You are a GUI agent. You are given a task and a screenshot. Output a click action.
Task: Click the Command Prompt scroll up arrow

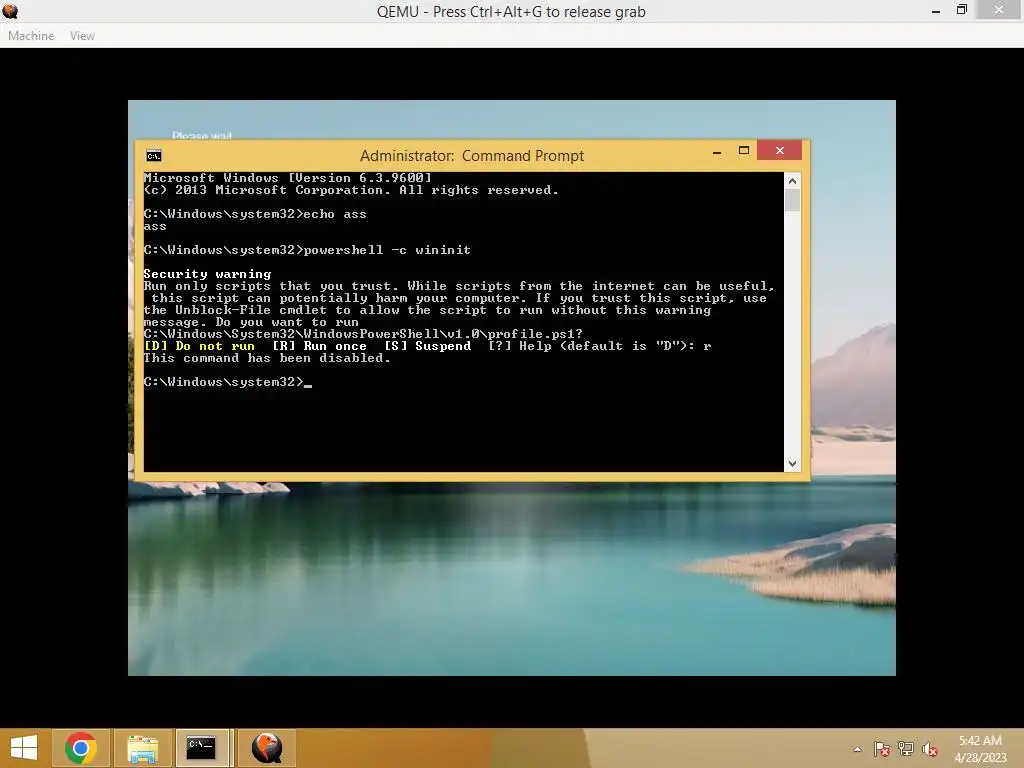click(x=792, y=181)
